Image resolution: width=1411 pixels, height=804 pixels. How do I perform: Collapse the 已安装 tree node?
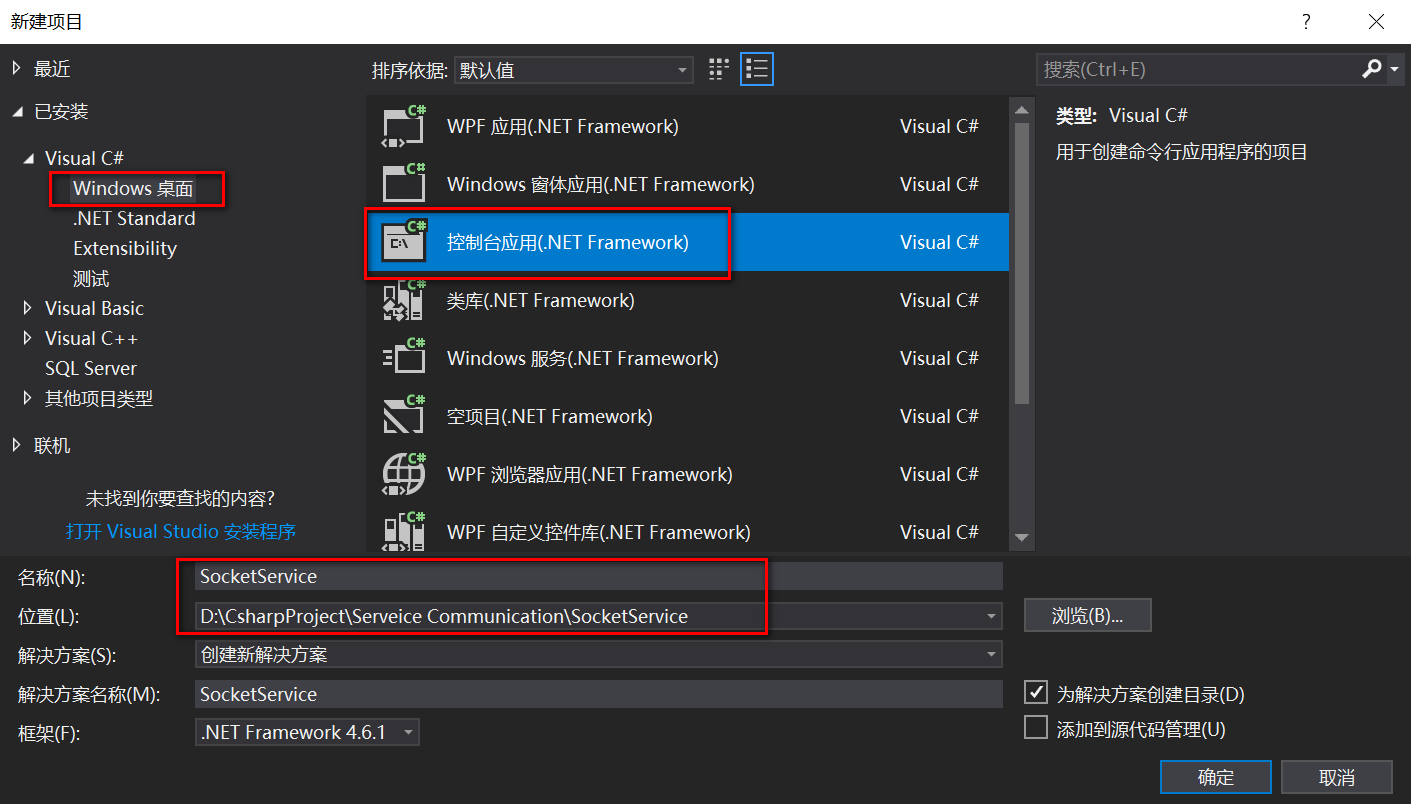click(17, 111)
